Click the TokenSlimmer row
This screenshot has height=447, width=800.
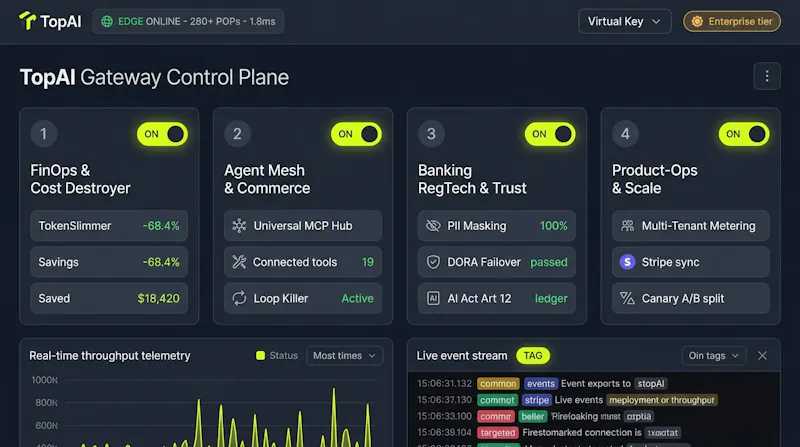coord(109,226)
